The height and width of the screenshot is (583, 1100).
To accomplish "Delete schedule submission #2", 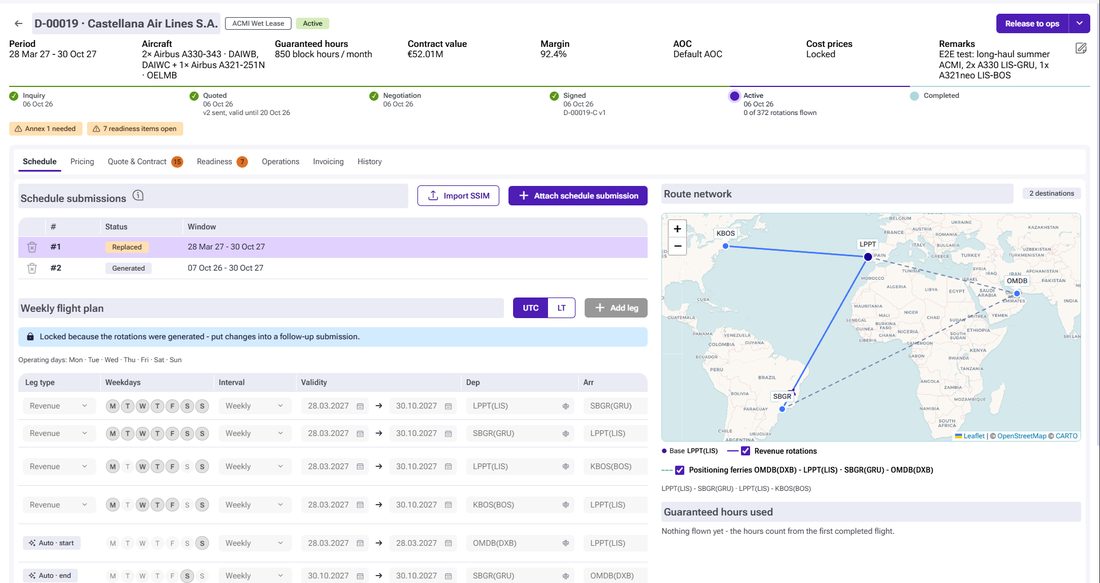I will point(32,268).
